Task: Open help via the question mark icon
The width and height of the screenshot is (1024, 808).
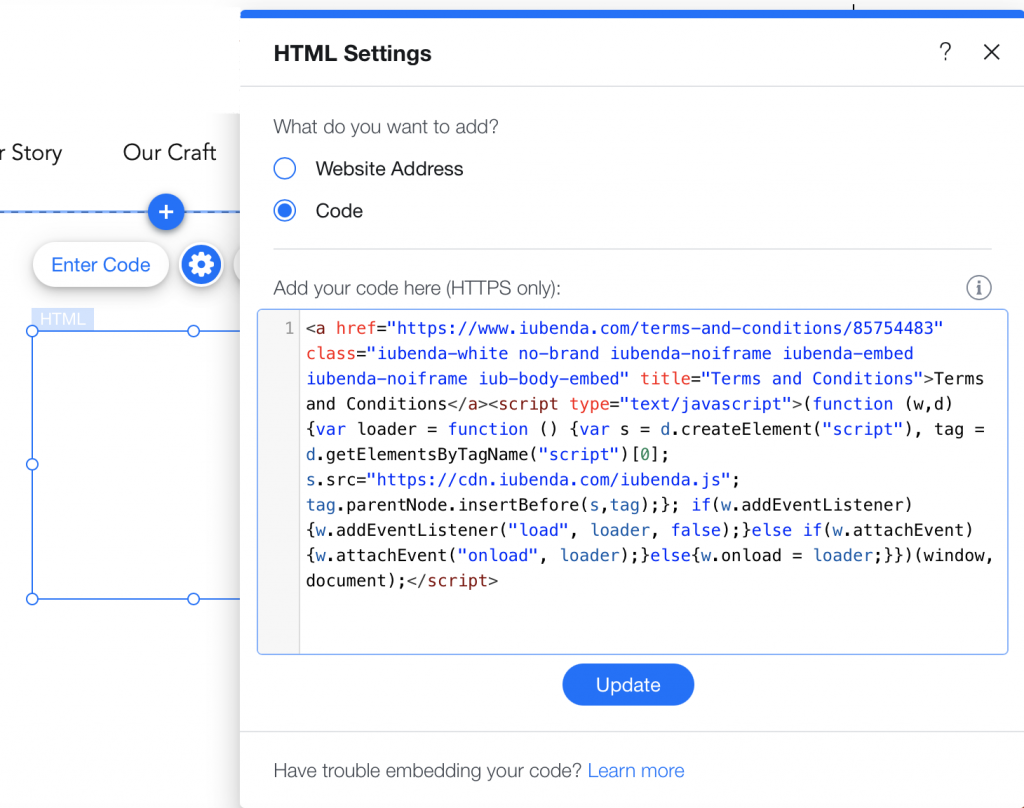Action: tap(945, 52)
